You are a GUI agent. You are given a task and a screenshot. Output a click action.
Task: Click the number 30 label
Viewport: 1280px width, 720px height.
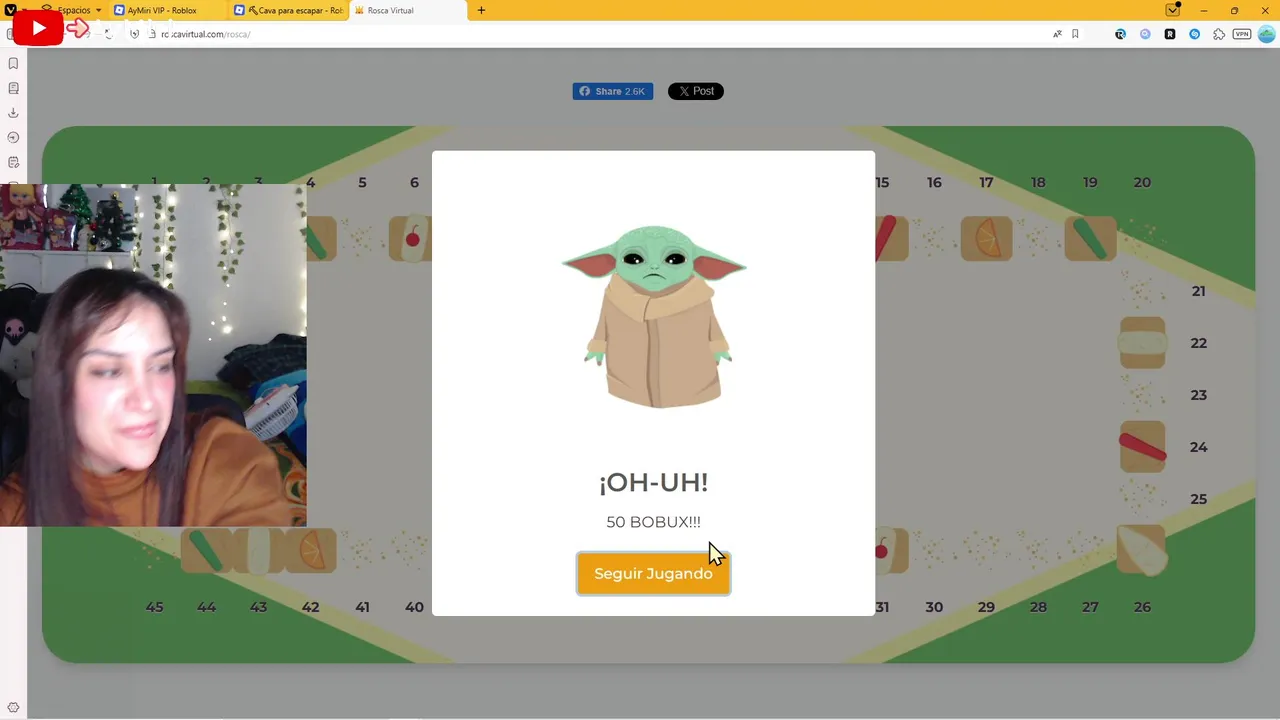pos(934,607)
